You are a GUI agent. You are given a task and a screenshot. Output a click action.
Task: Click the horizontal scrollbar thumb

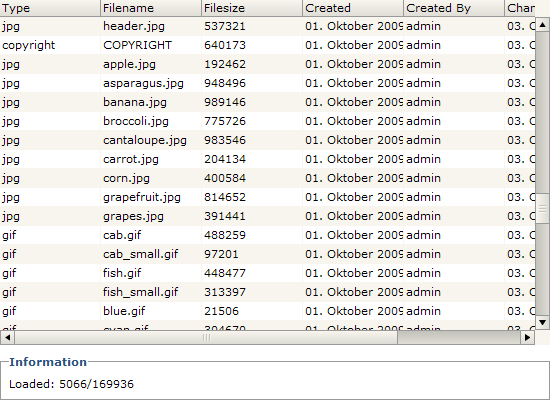(206, 338)
